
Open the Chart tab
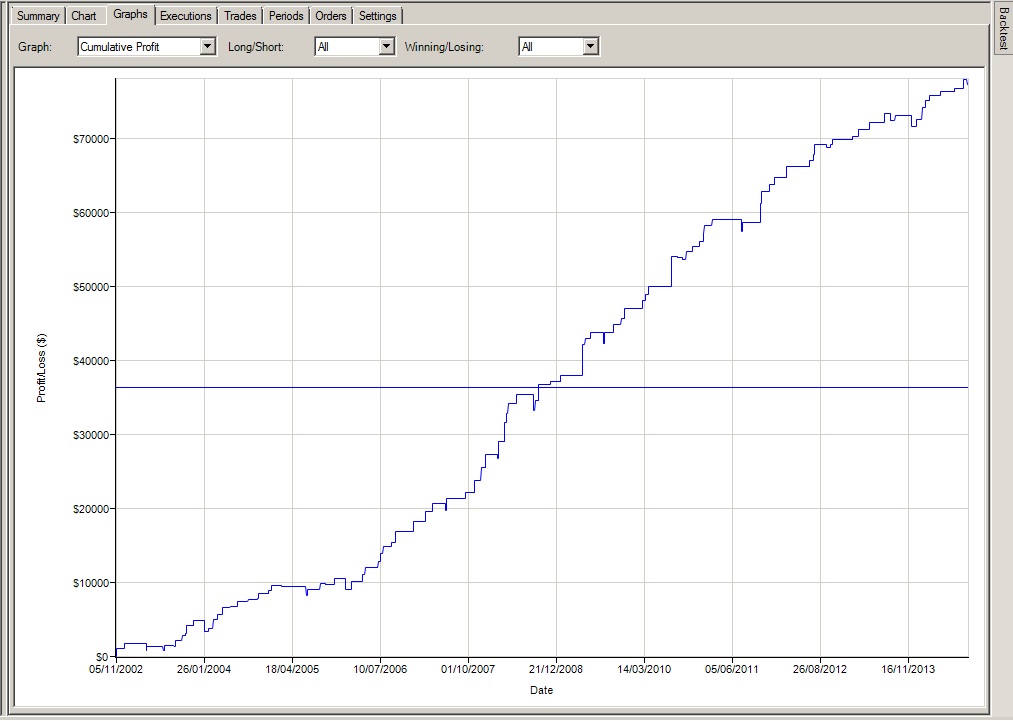click(x=84, y=16)
